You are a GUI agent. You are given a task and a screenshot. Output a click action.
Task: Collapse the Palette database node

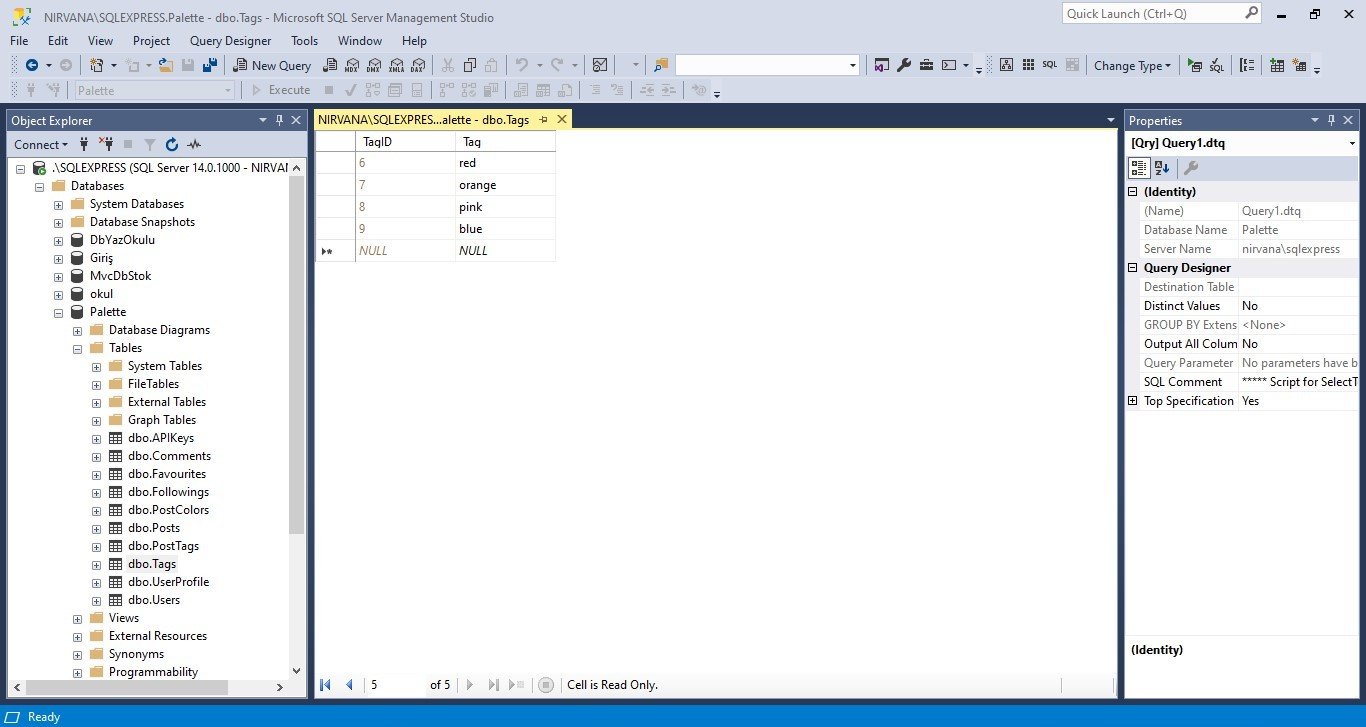pos(59,312)
